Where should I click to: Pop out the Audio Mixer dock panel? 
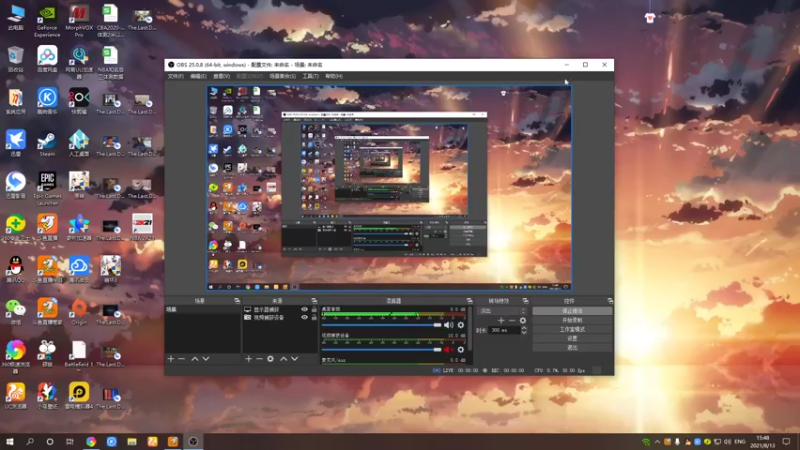click(x=469, y=301)
